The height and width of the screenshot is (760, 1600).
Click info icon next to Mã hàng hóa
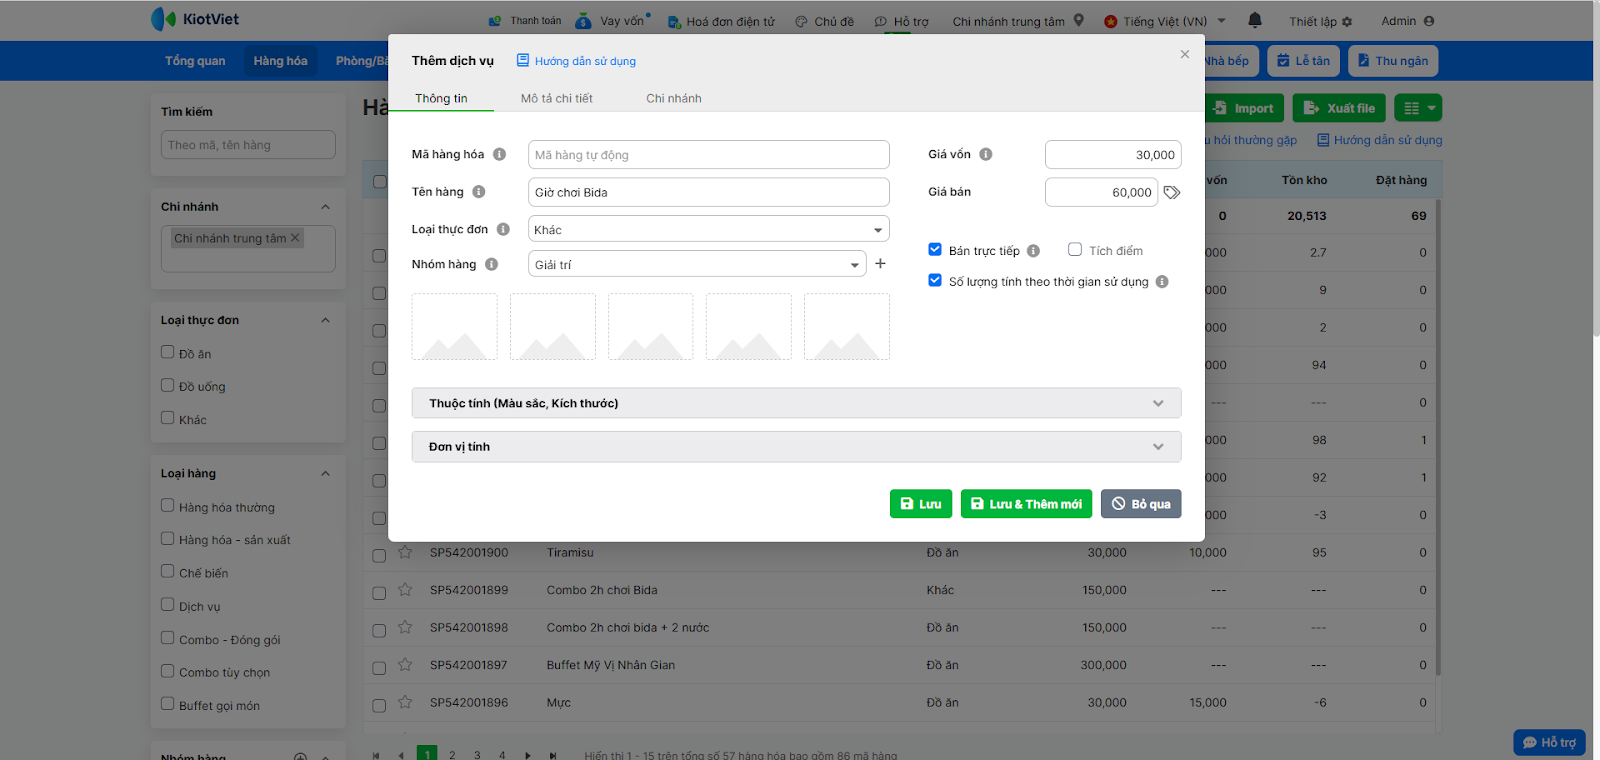(x=499, y=154)
